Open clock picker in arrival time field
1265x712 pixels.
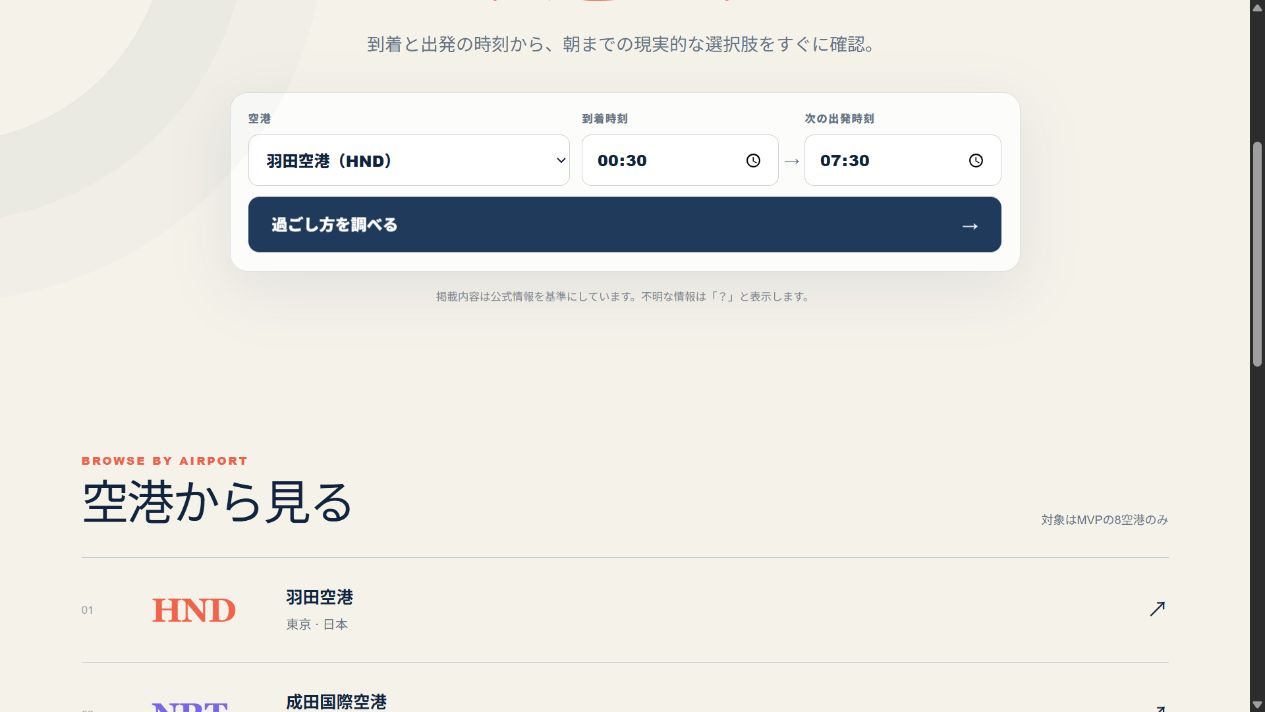tap(753, 161)
